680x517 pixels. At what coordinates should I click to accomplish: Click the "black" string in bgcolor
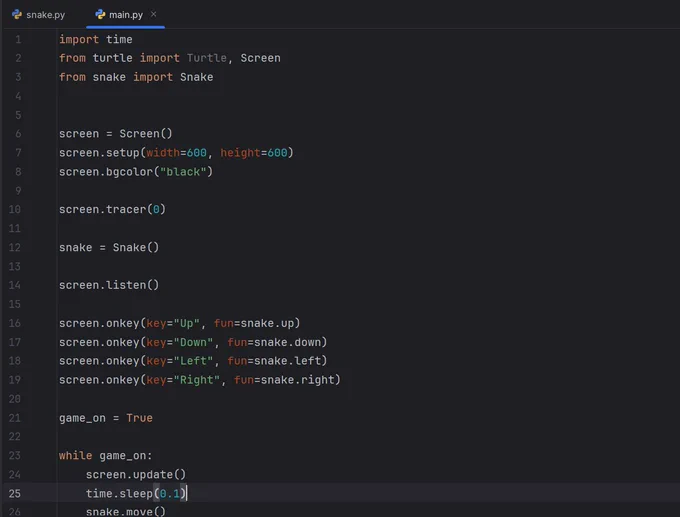pos(183,172)
